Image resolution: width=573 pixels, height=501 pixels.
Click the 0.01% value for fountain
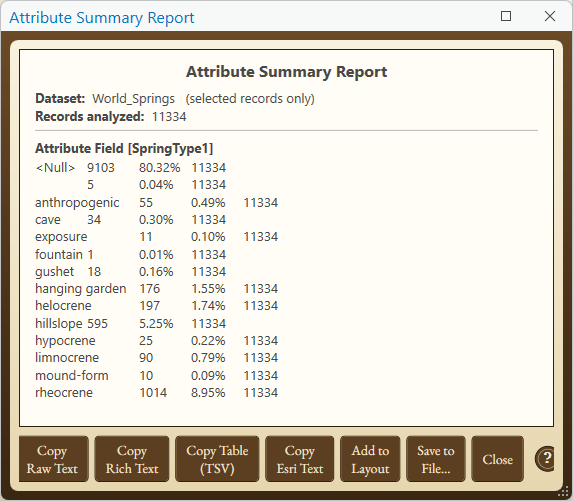(156, 255)
